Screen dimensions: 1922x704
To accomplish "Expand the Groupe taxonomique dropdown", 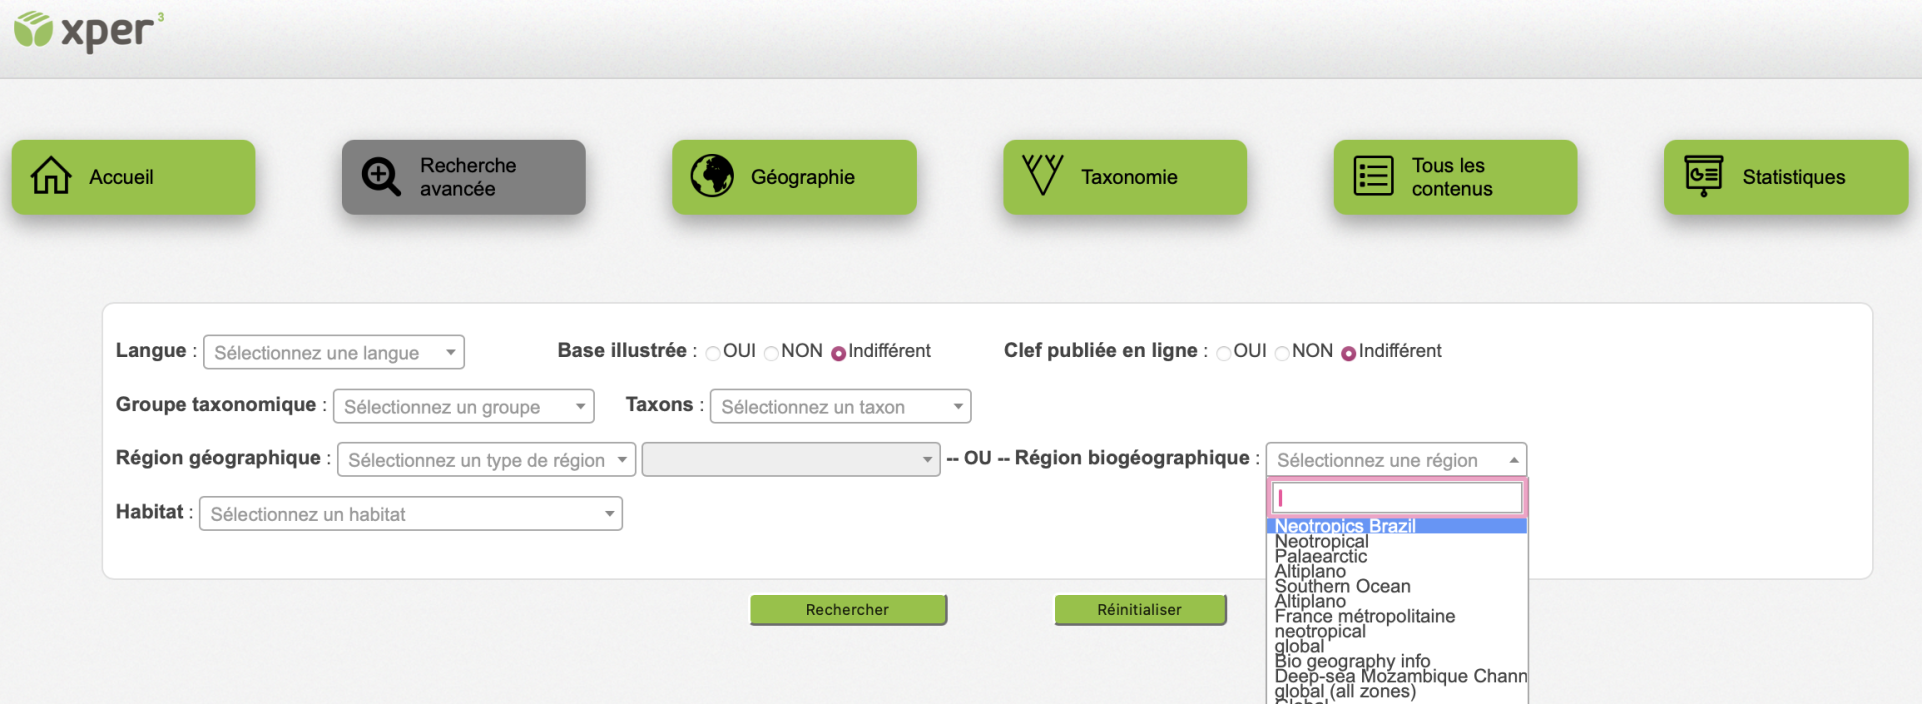I will pos(463,406).
